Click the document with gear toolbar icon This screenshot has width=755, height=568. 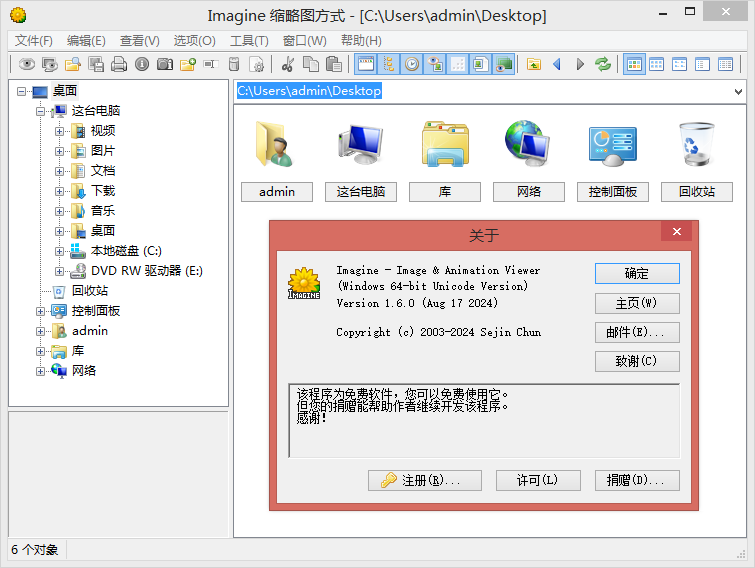coord(257,64)
